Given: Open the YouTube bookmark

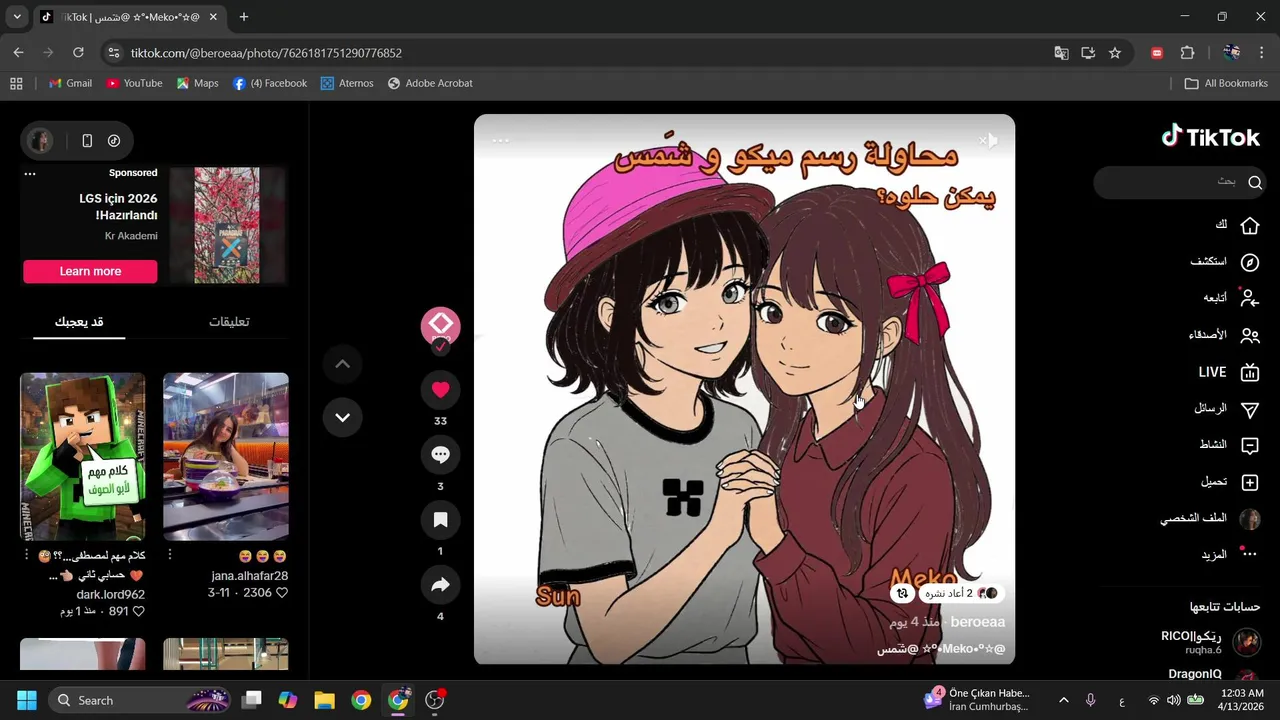Looking at the screenshot, I should [134, 83].
